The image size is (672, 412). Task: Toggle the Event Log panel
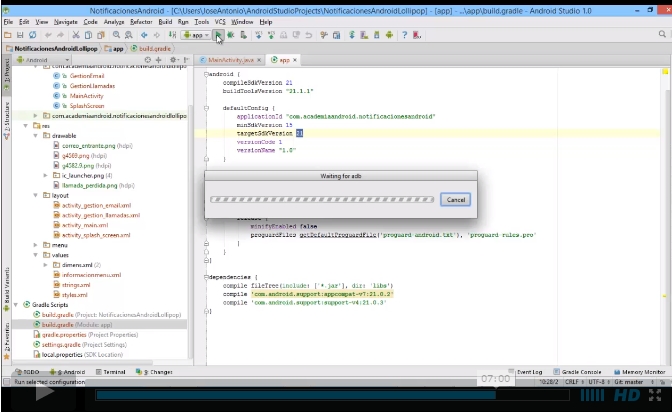pos(525,372)
